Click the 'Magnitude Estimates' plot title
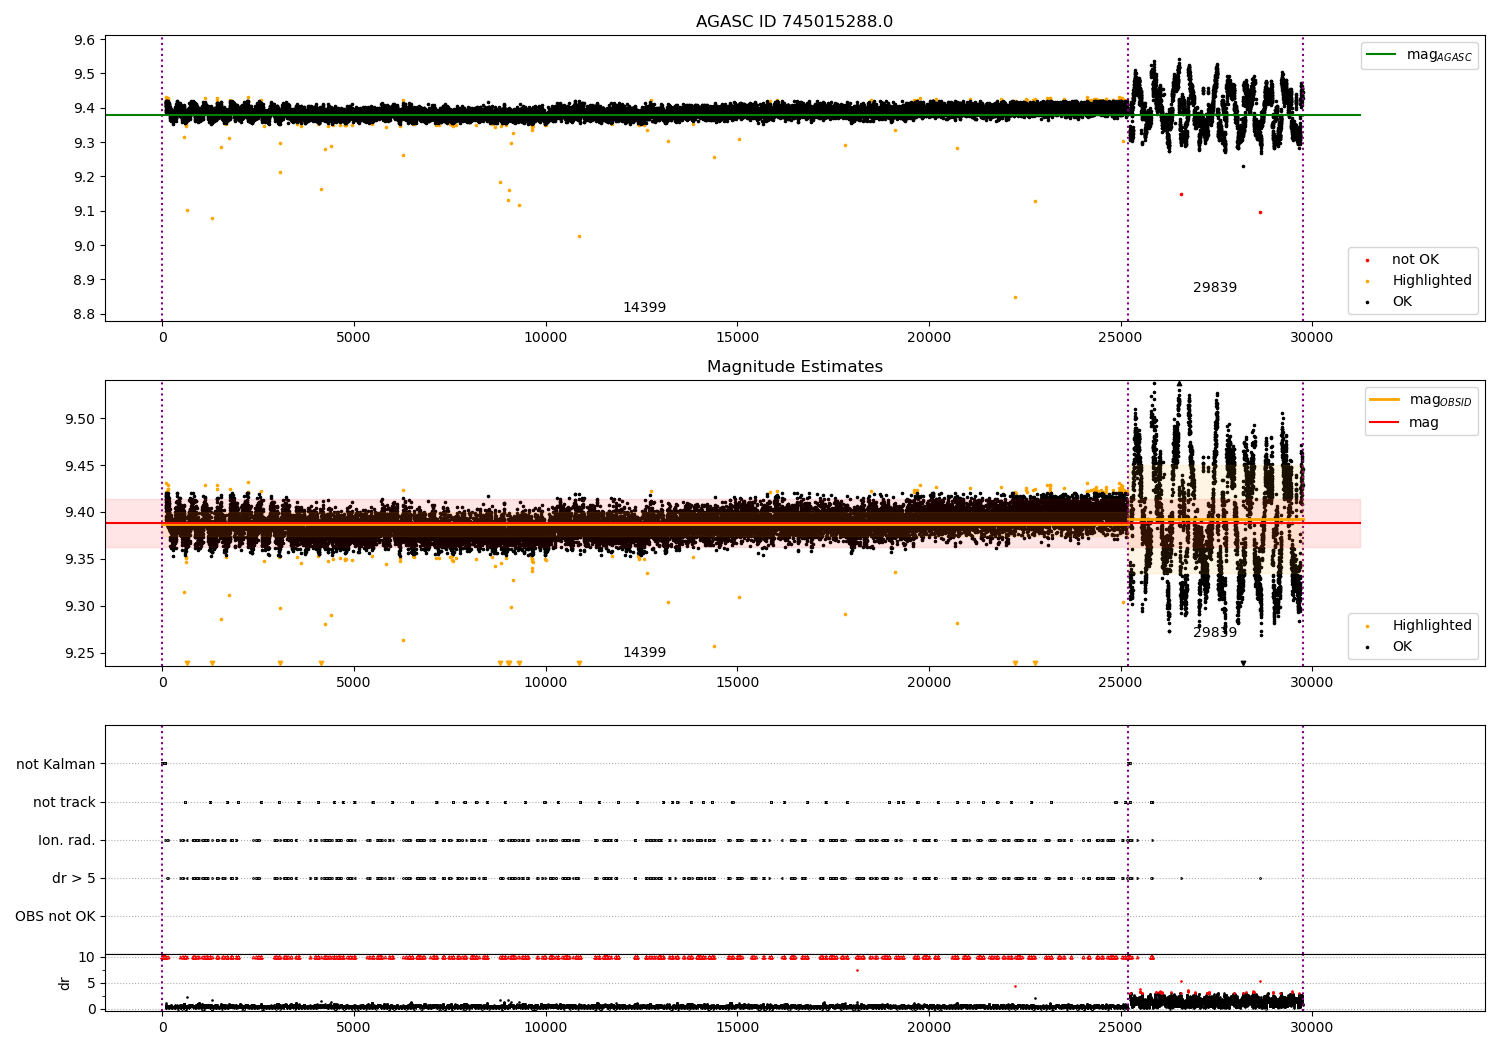This screenshot has width=1500, height=1050. click(794, 367)
